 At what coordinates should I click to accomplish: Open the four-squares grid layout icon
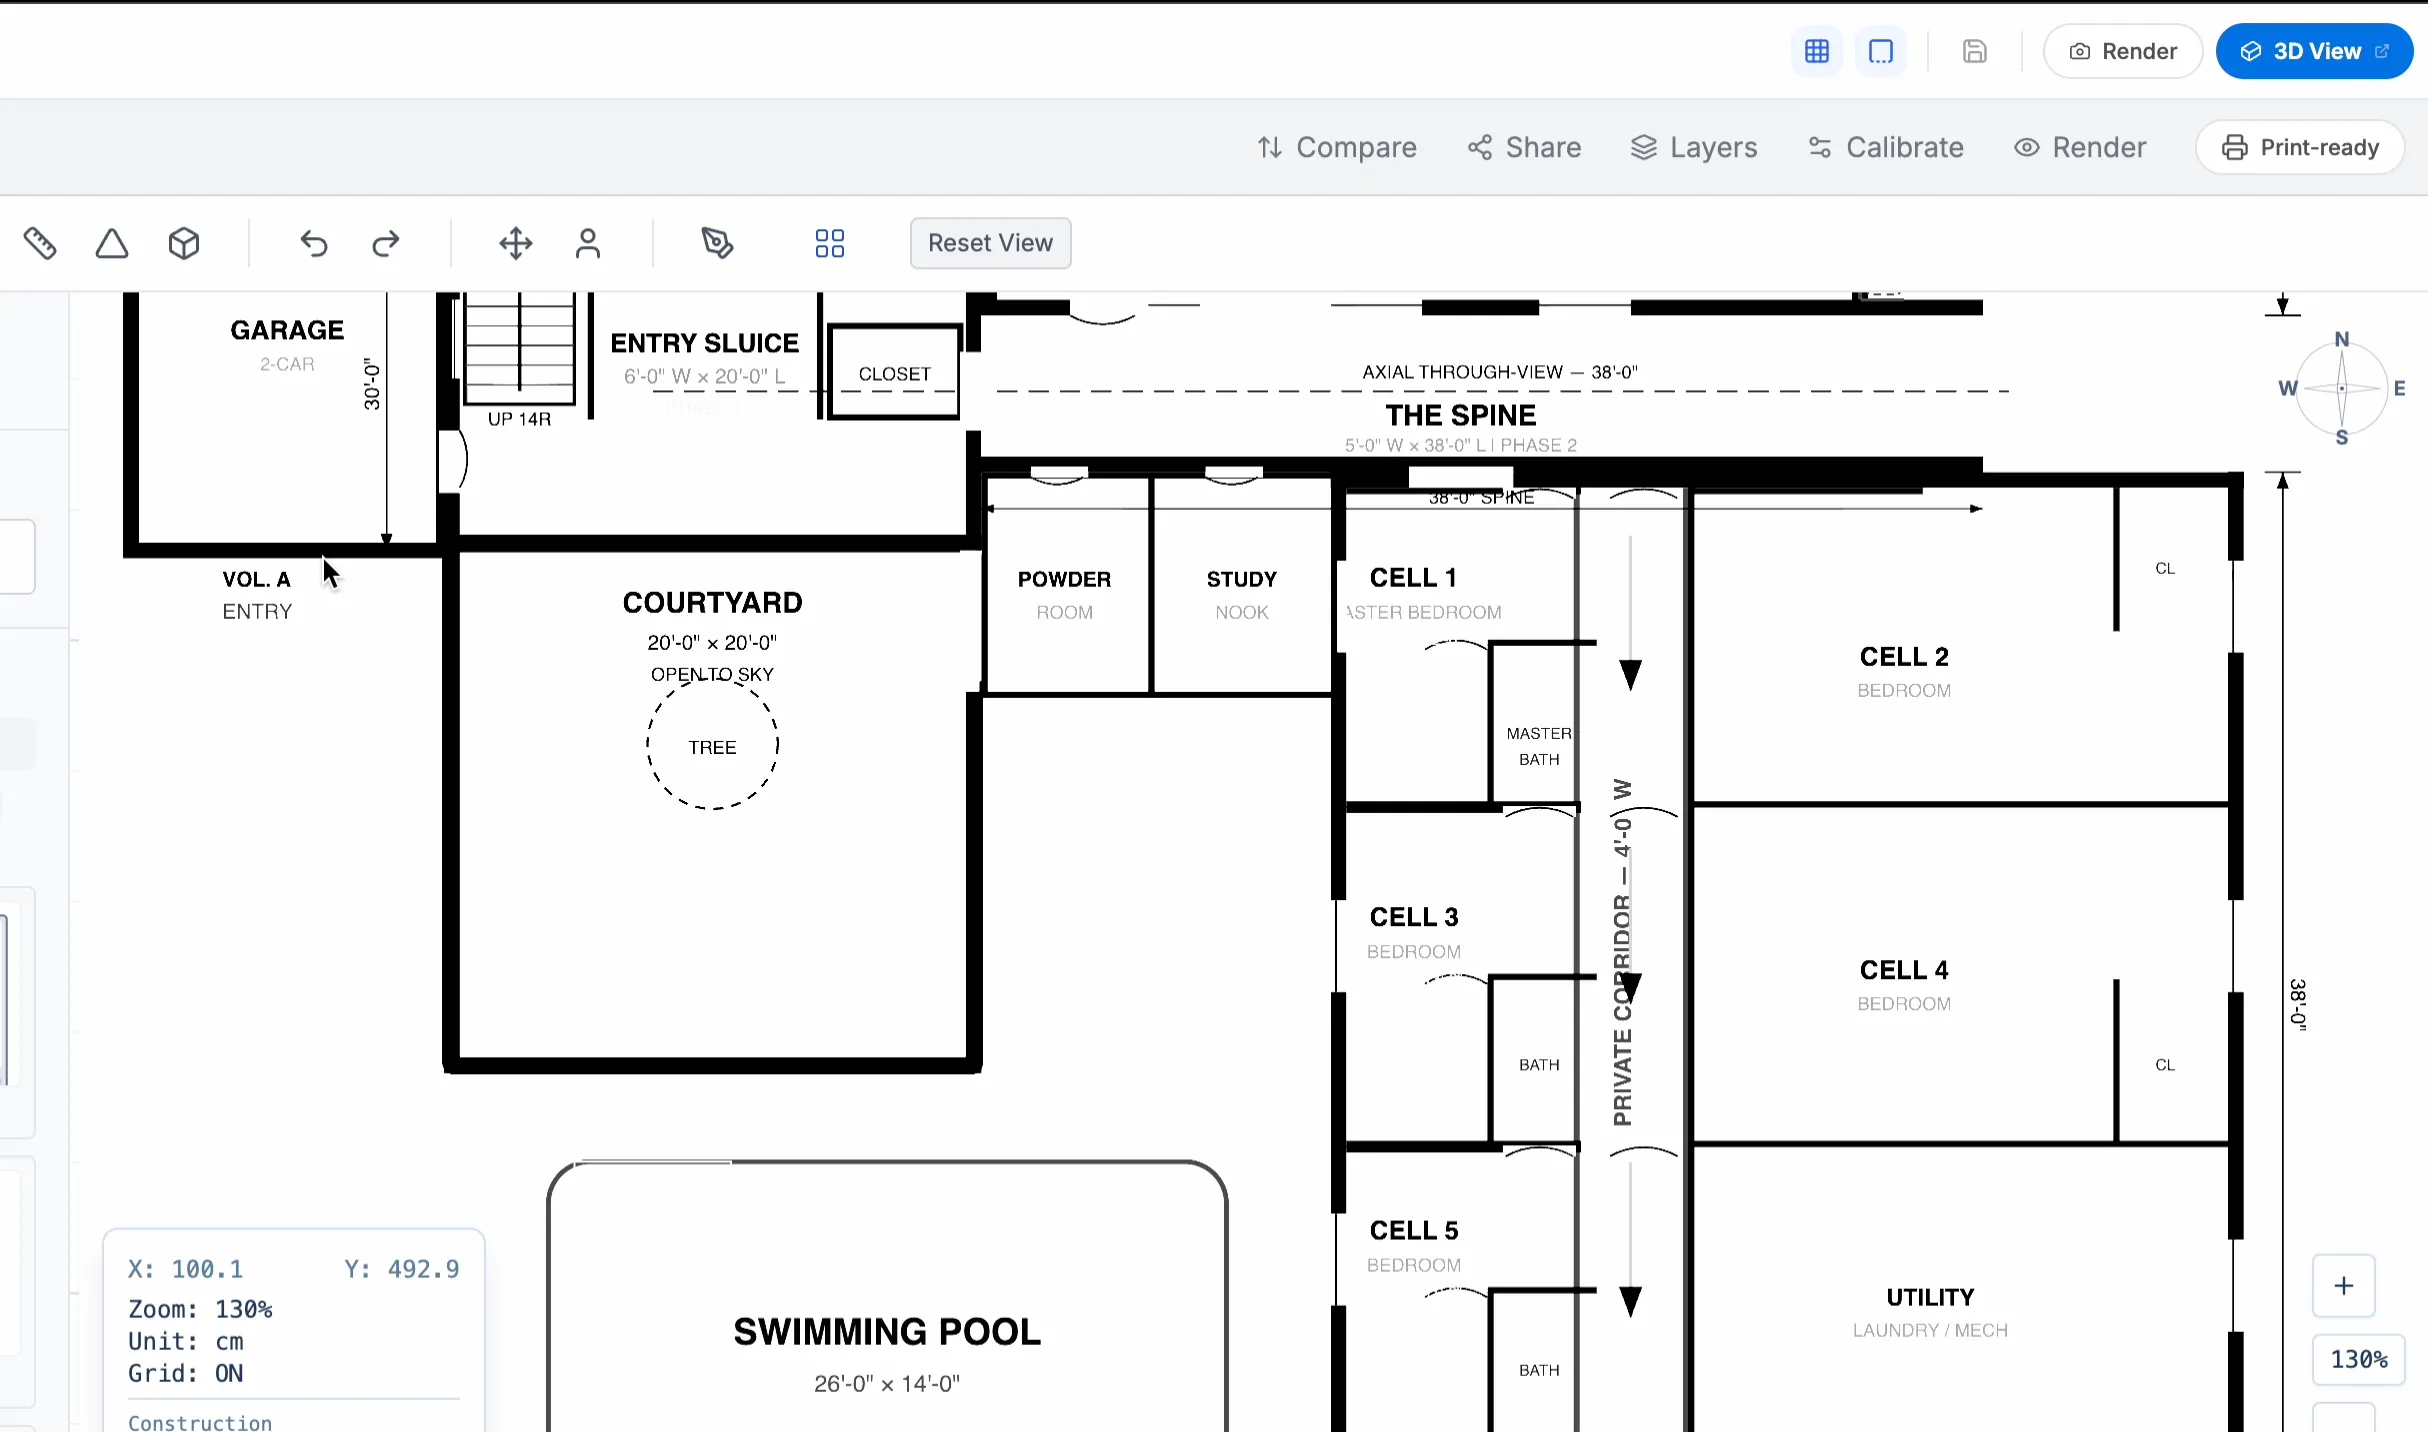click(x=829, y=243)
